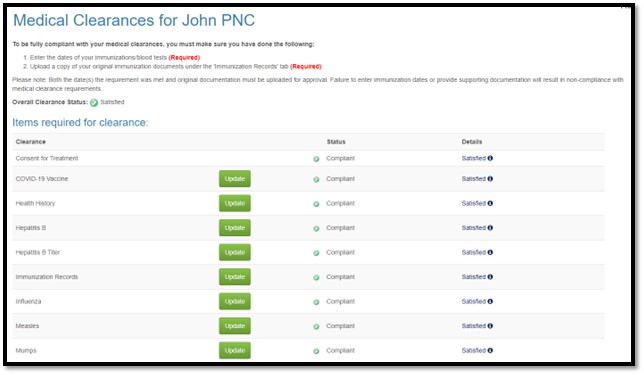Image resolution: width=644 pixels, height=375 pixels.
Task: Click the info icon in COVID-19 Vaccine row
Action: pyautogui.click(x=490, y=179)
